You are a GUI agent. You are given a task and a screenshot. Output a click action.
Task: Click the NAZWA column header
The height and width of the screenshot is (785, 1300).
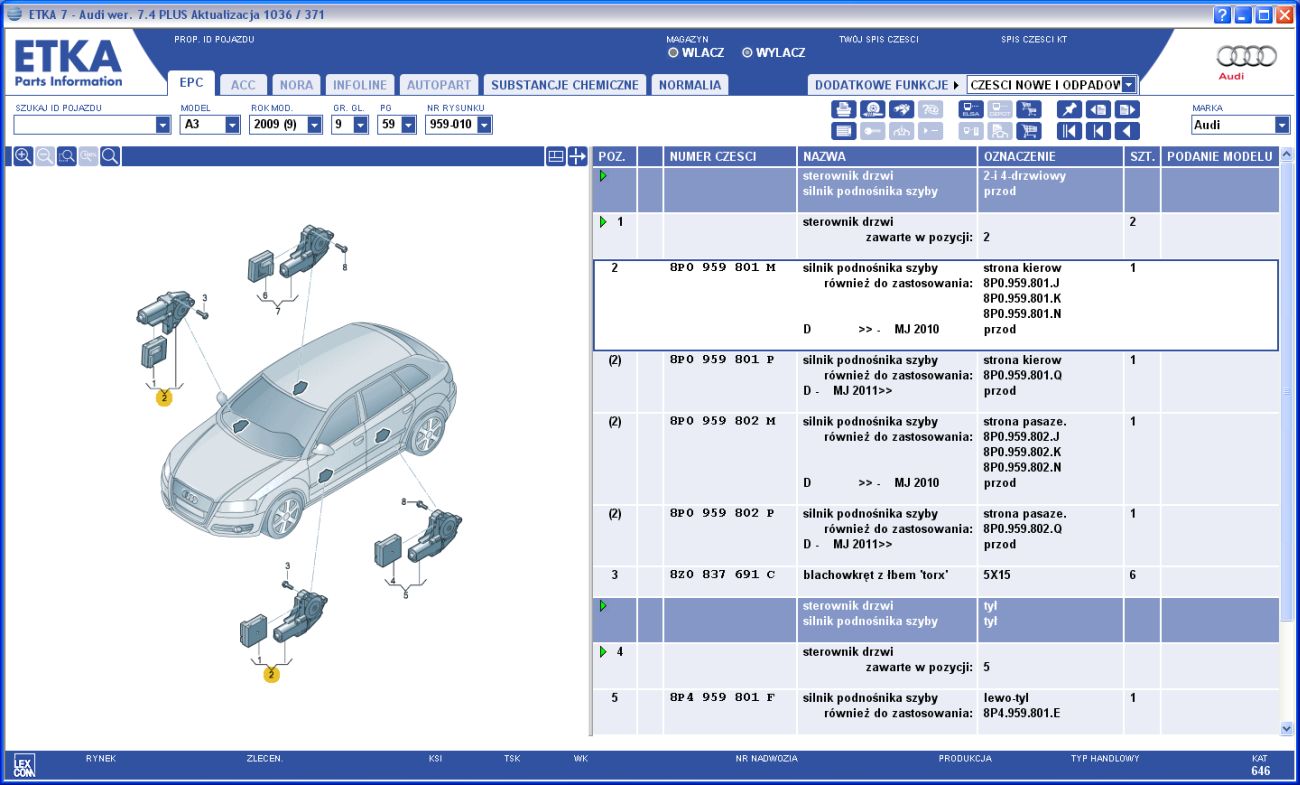[x=887, y=156]
